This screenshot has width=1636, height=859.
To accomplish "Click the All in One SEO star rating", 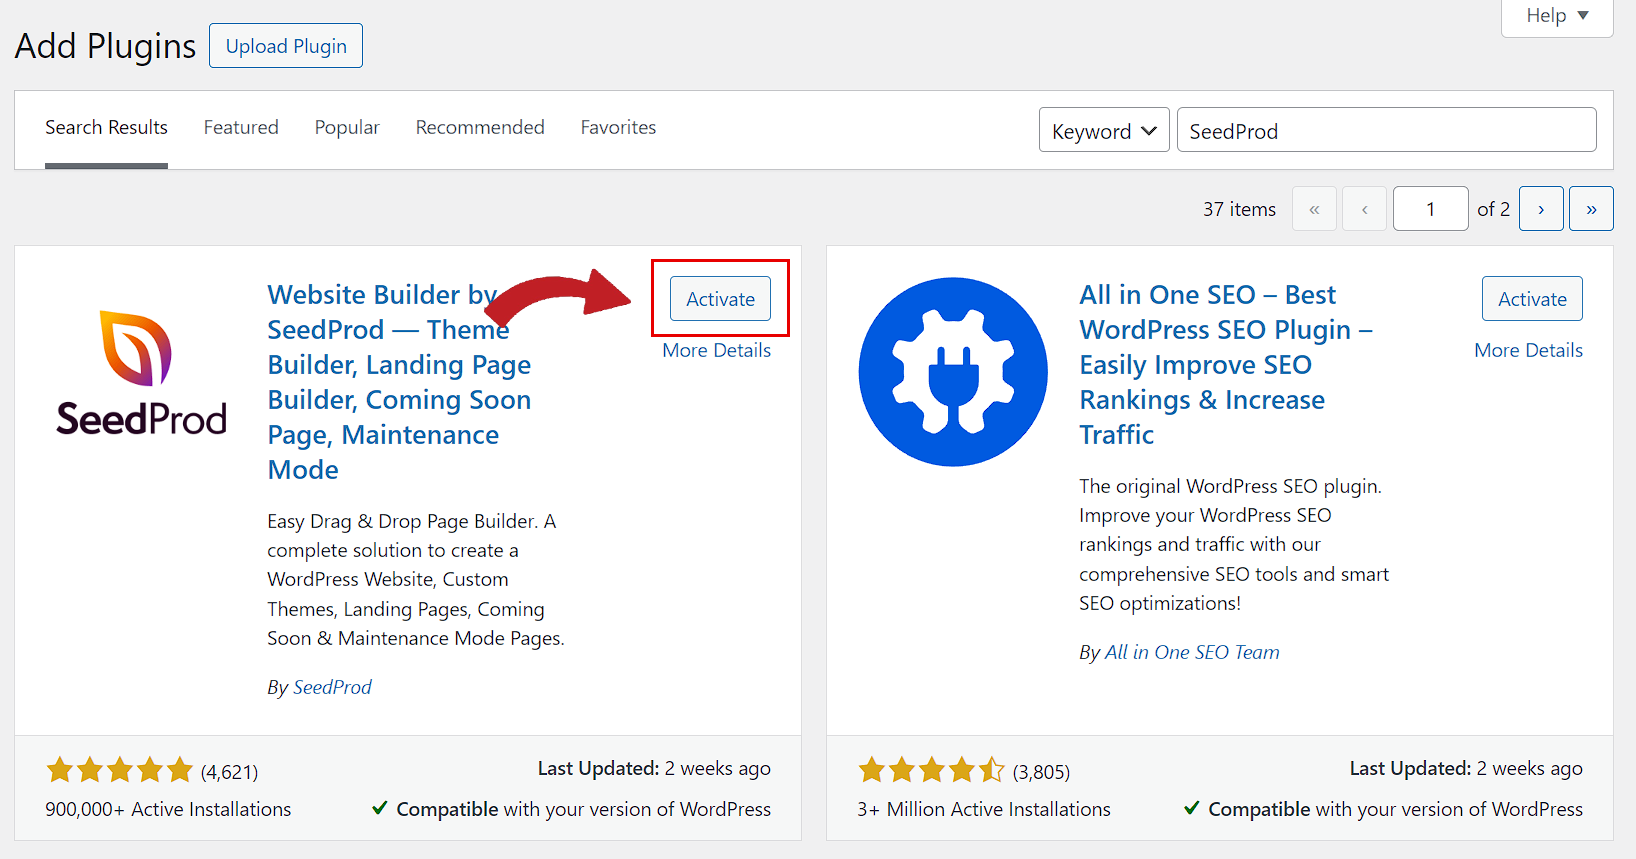I will coord(931,770).
